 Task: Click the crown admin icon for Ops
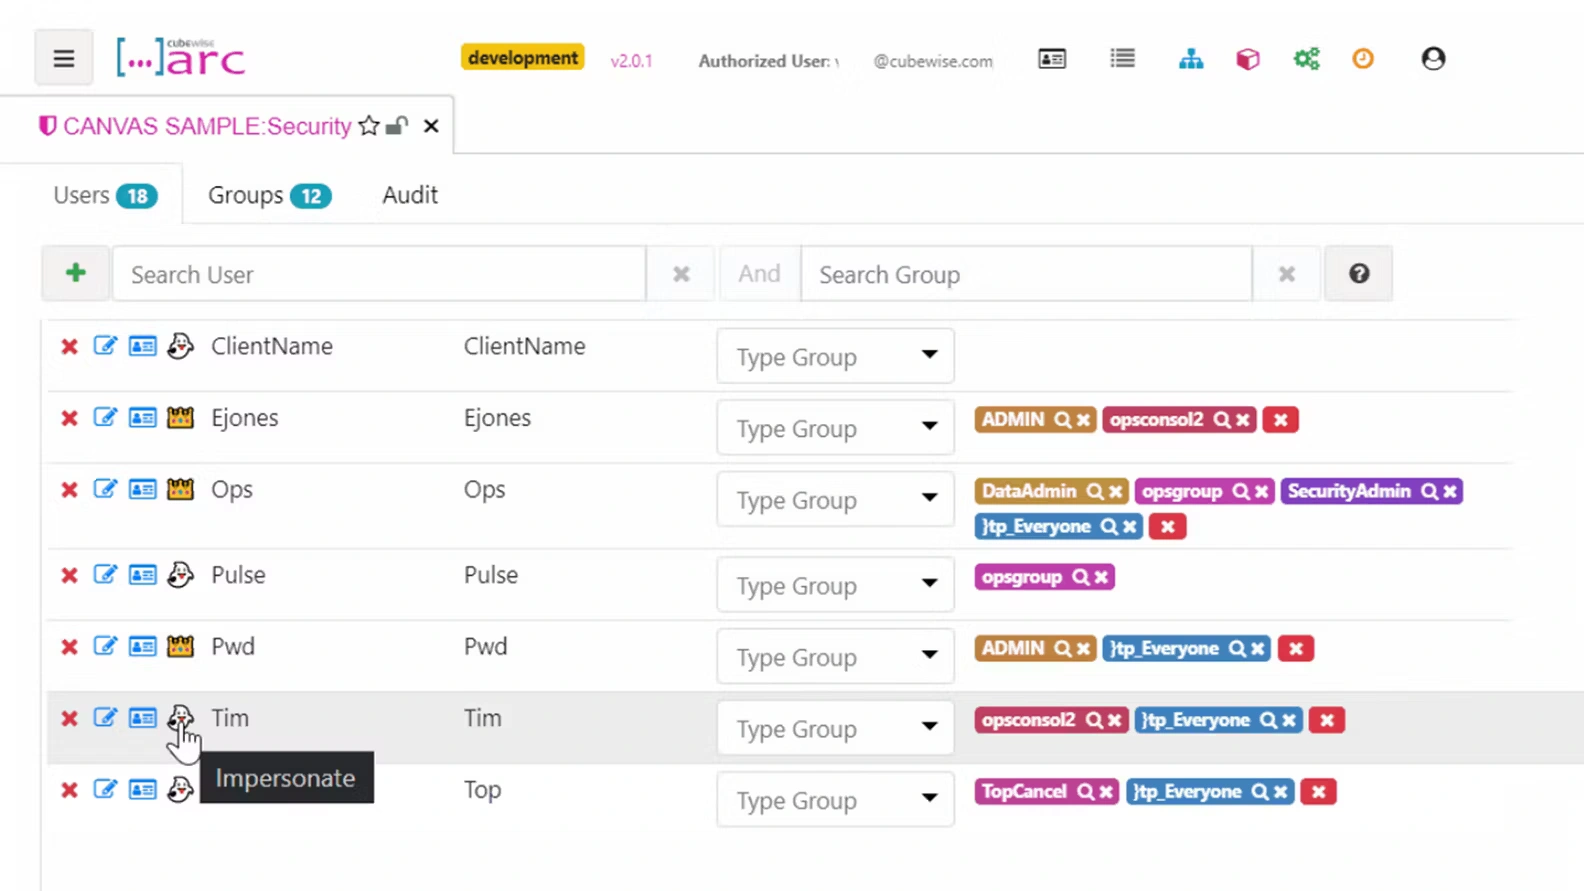click(180, 490)
